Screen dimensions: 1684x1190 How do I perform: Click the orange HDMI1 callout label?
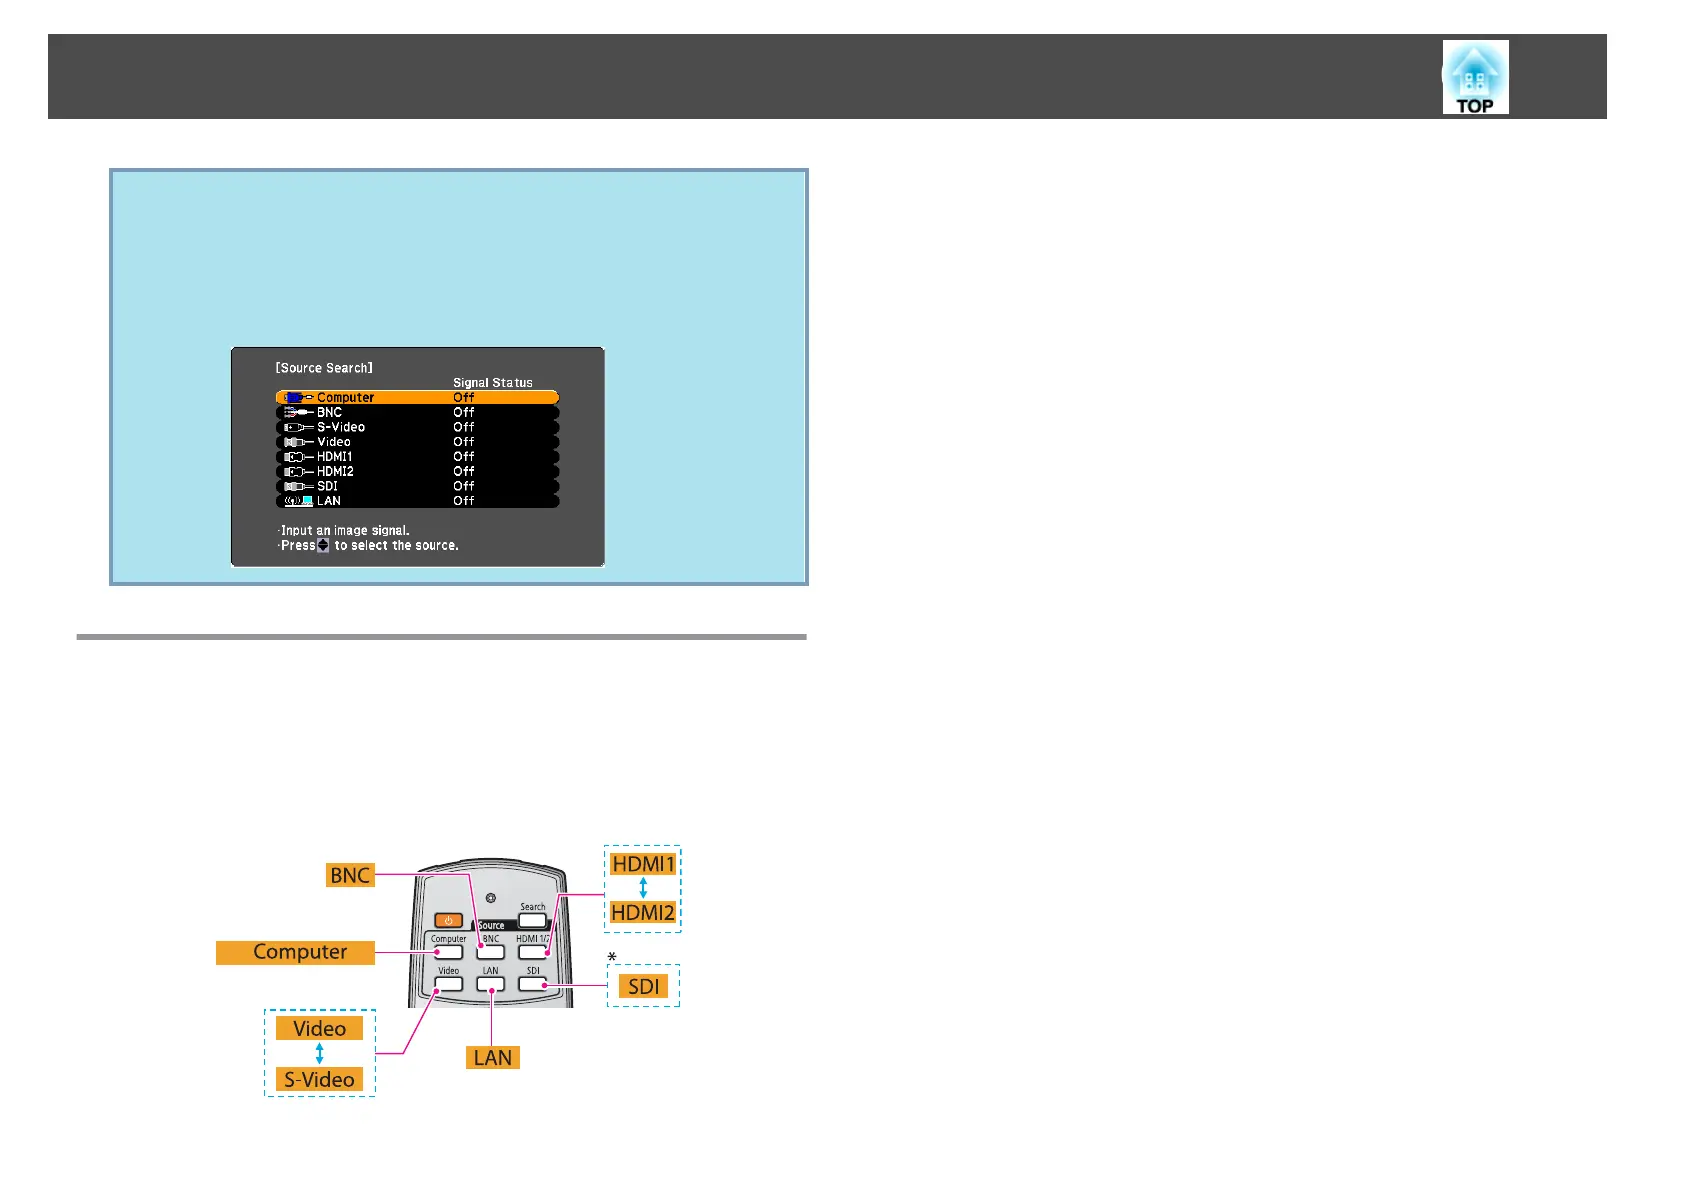click(x=643, y=863)
